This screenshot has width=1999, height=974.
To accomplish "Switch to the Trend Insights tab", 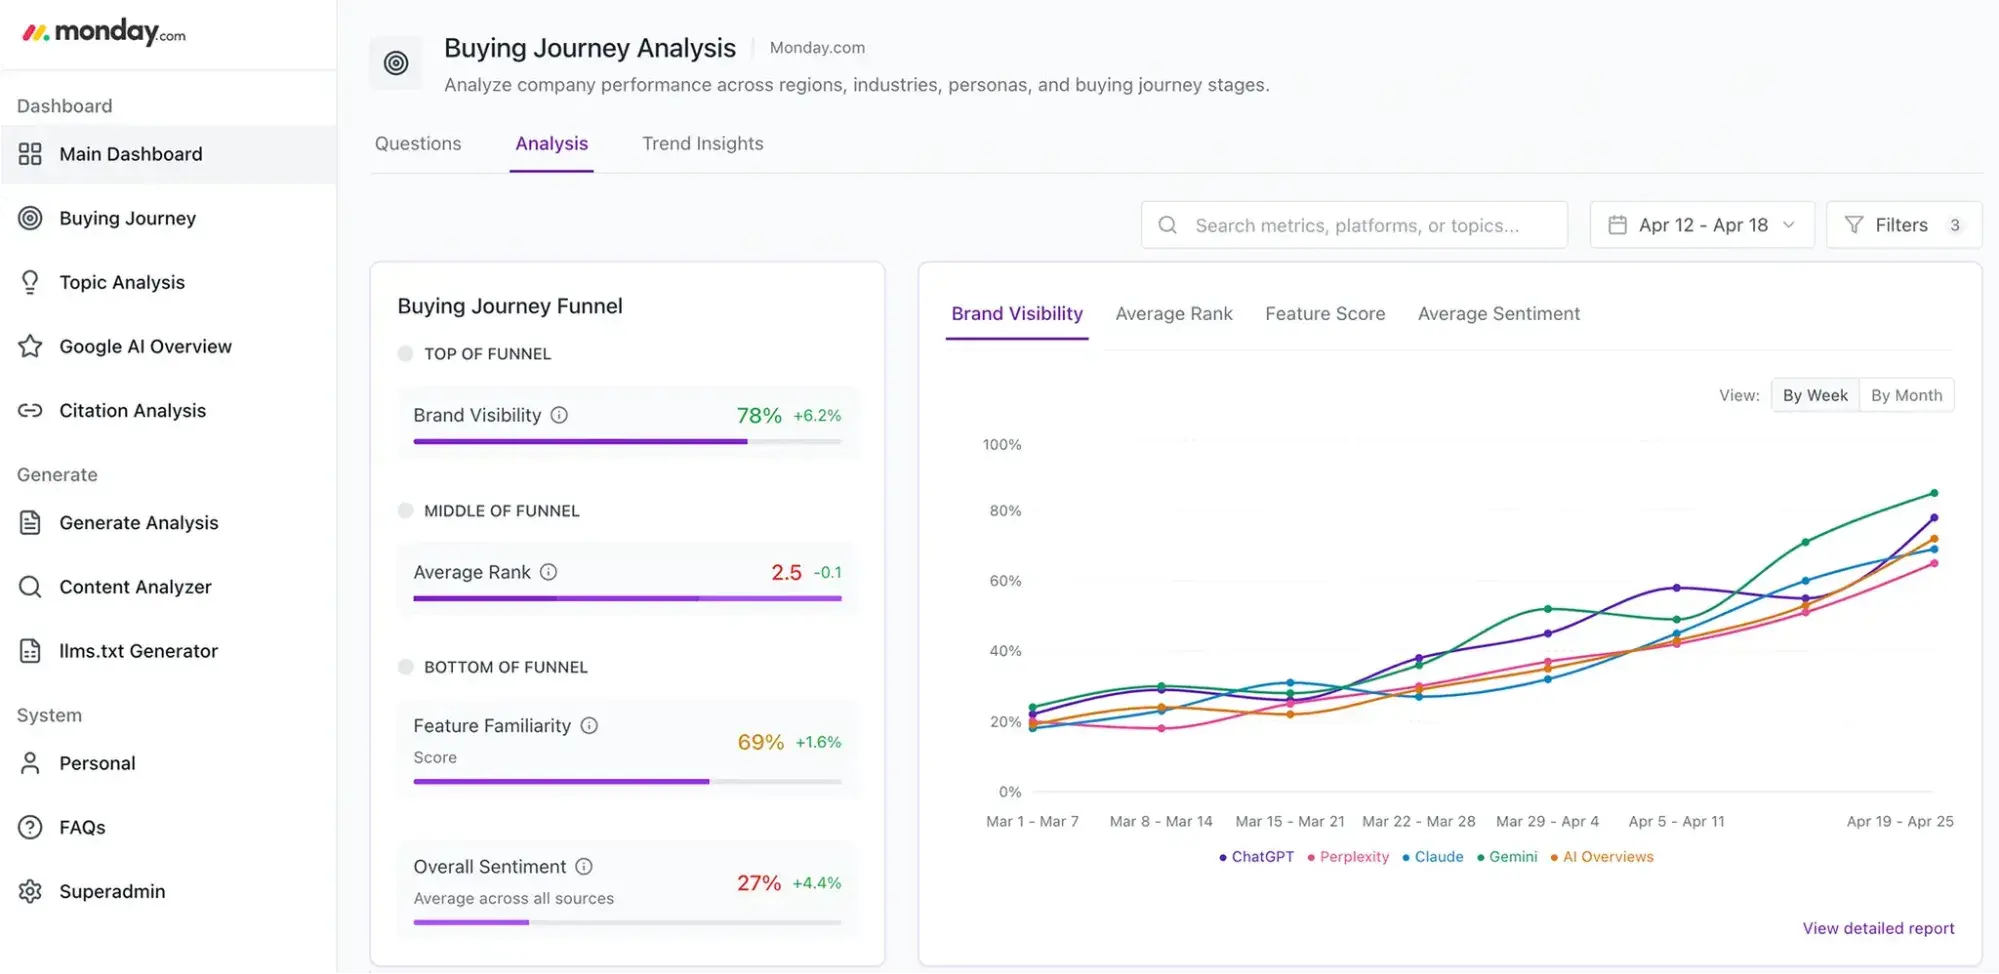I will pos(702,143).
